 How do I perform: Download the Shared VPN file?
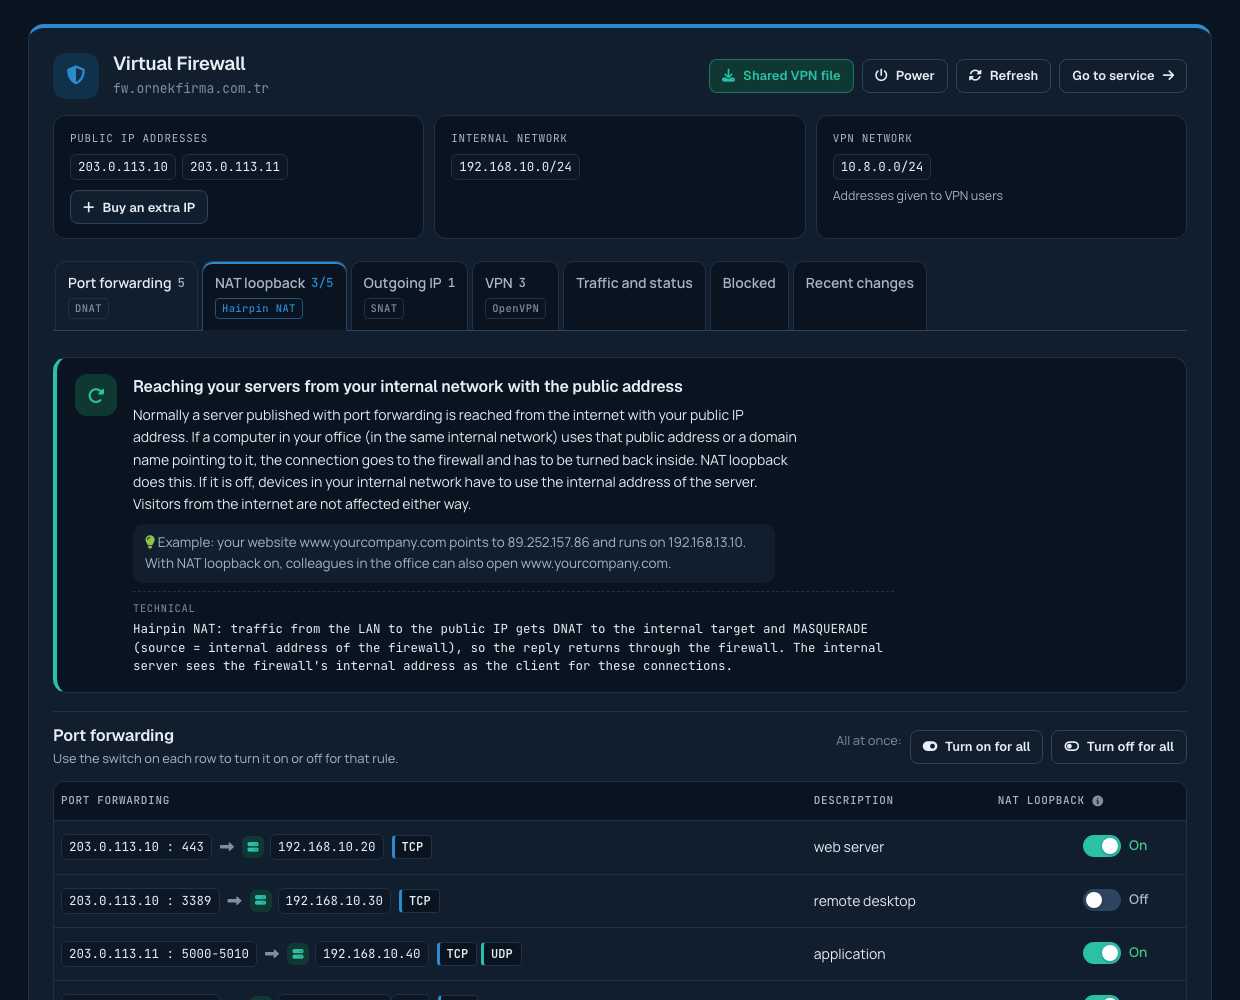point(781,76)
